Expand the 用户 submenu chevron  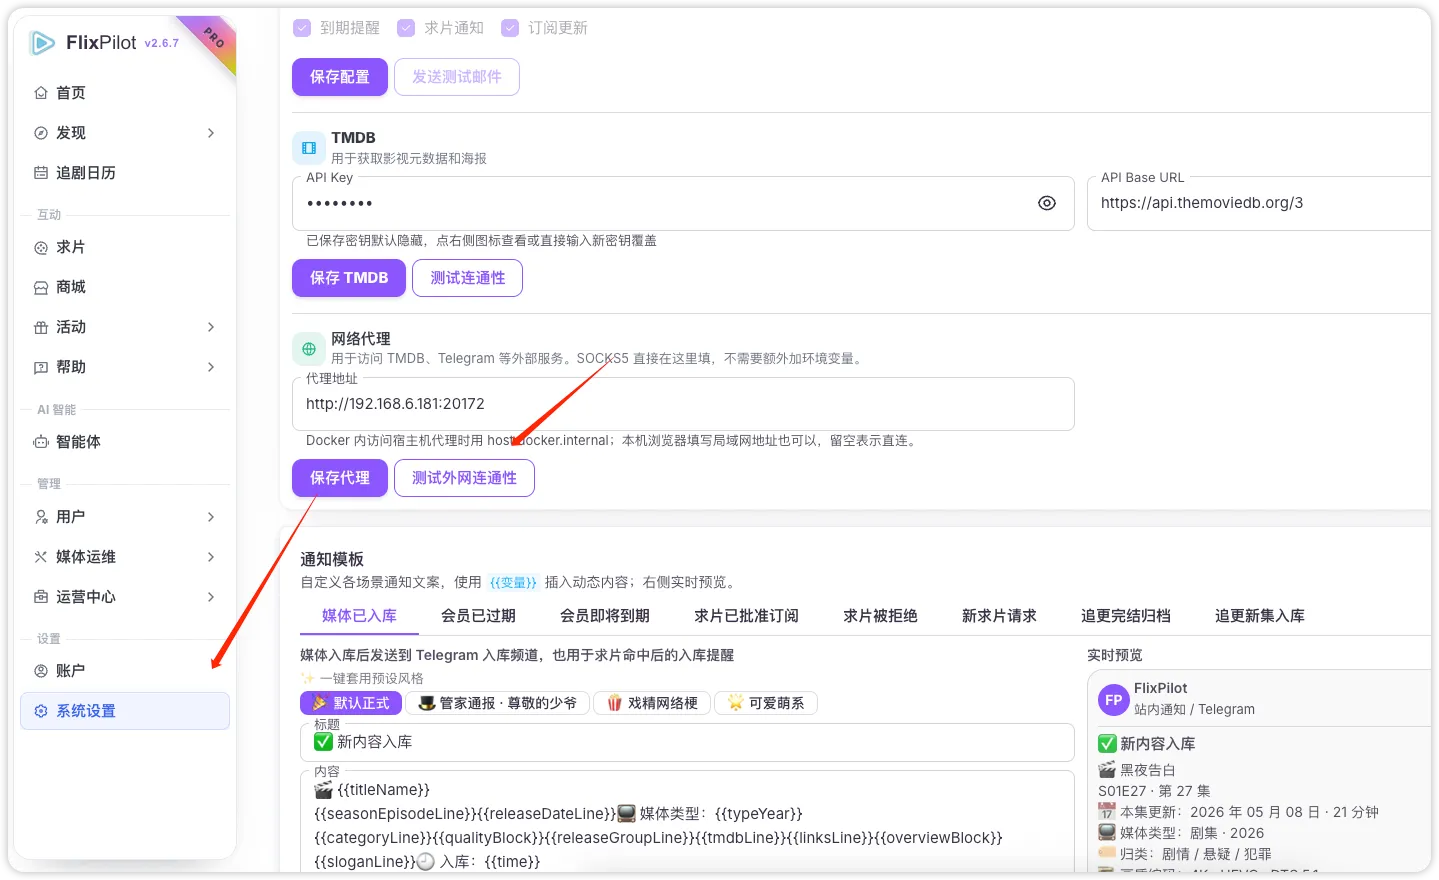tap(211, 517)
